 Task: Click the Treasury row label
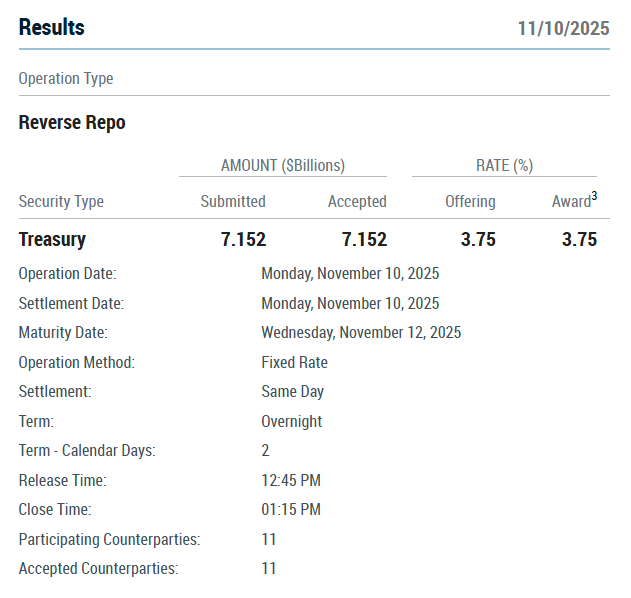click(x=52, y=240)
